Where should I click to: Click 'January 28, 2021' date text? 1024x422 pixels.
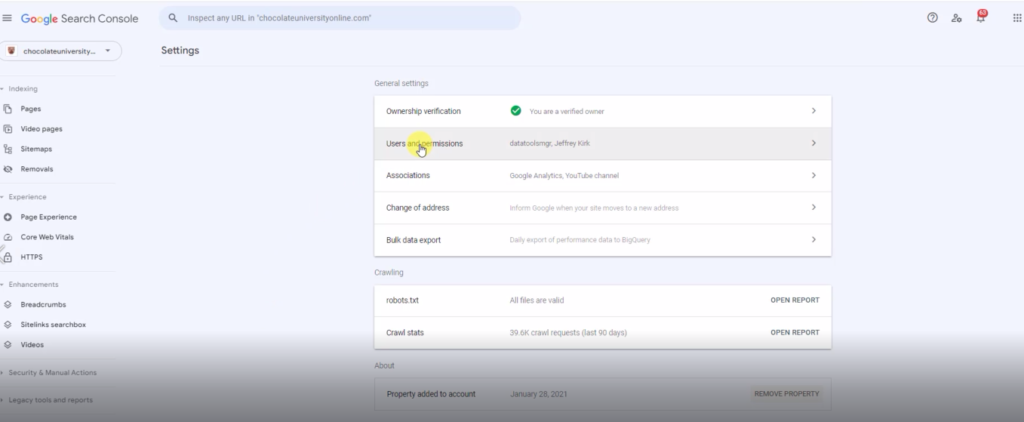point(539,394)
